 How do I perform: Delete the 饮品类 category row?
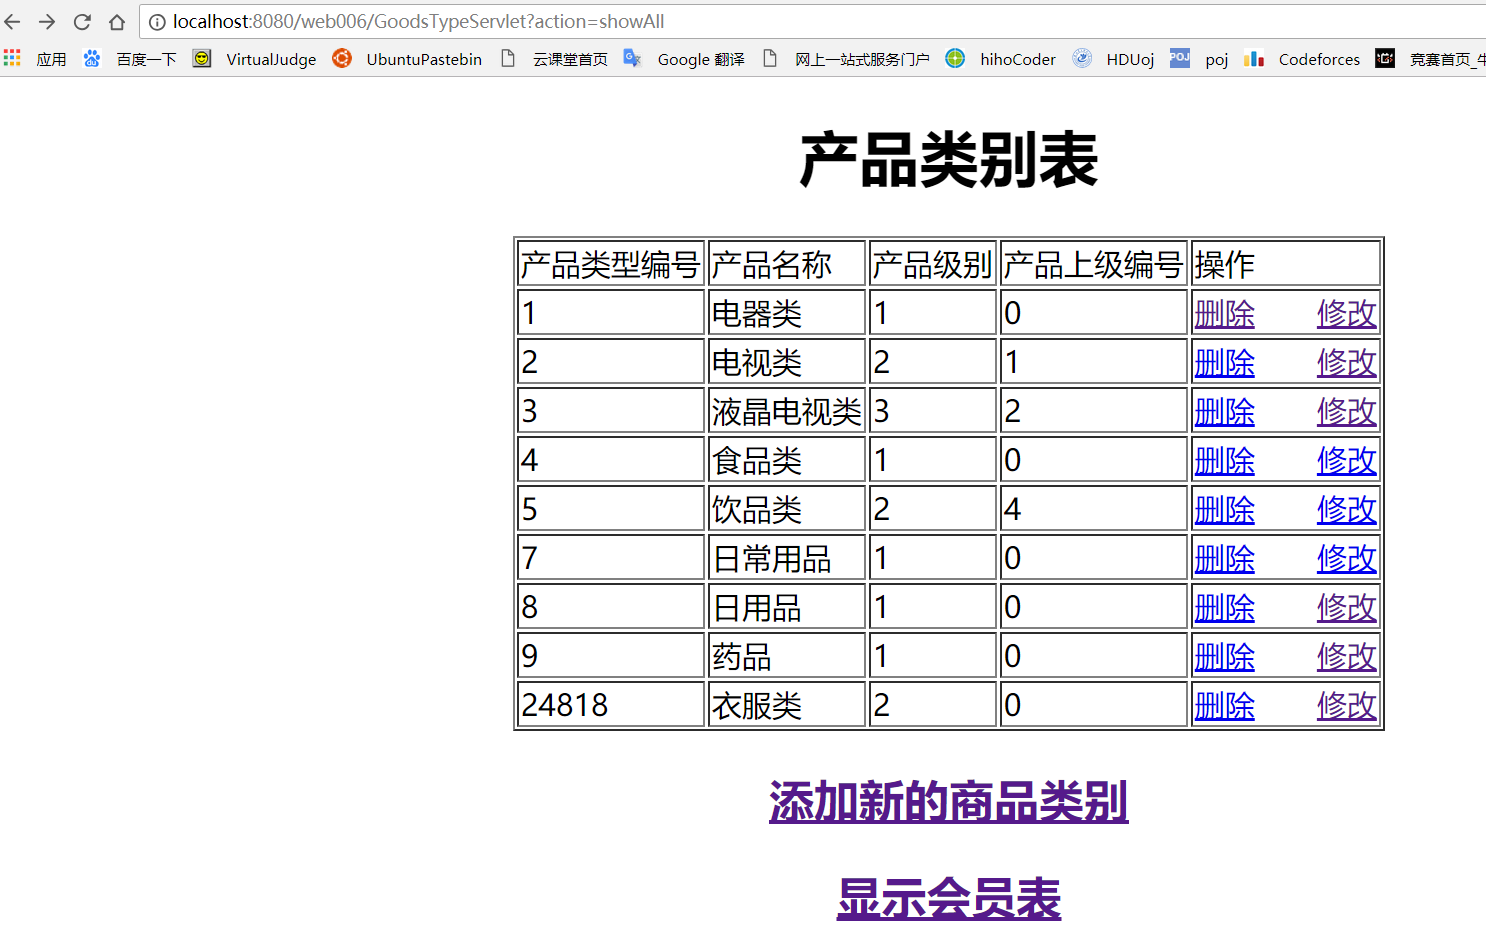click(x=1224, y=510)
